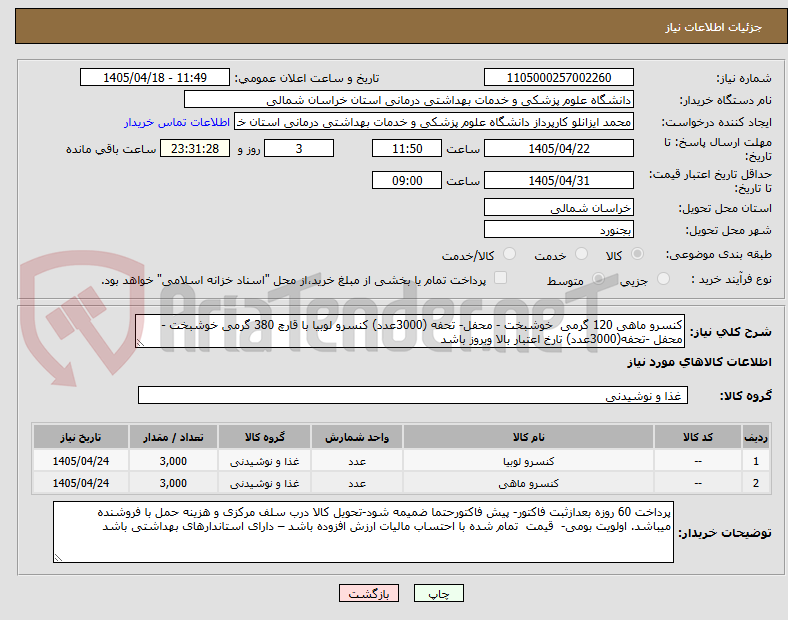Click row number 1 cell
This screenshot has width=788, height=620.
(x=756, y=461)
